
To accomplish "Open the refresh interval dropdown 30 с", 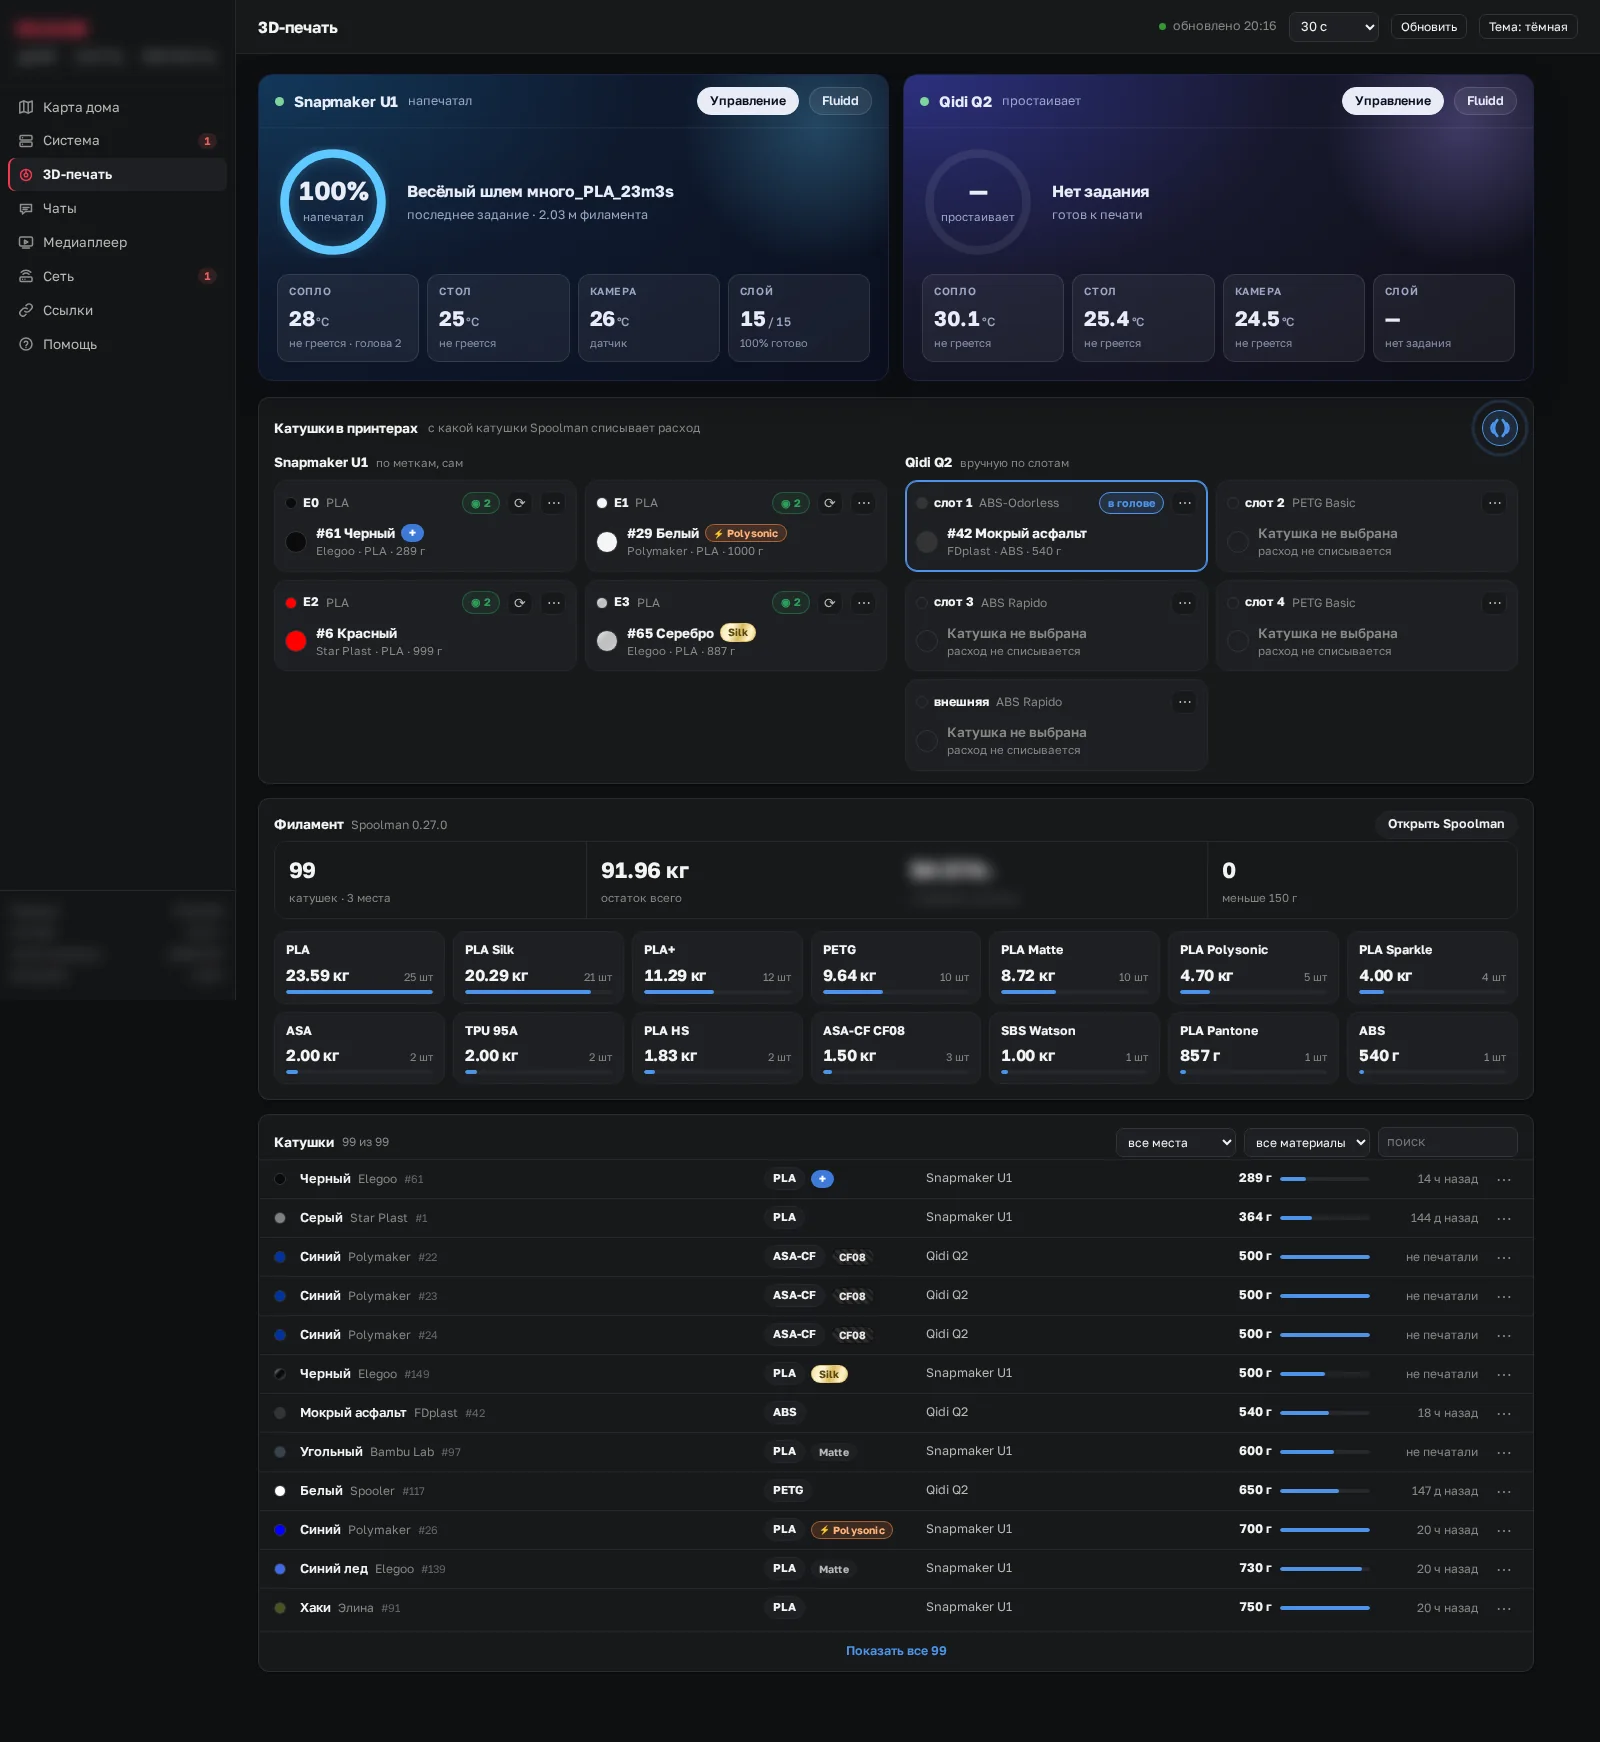I will click(1335, 27).
